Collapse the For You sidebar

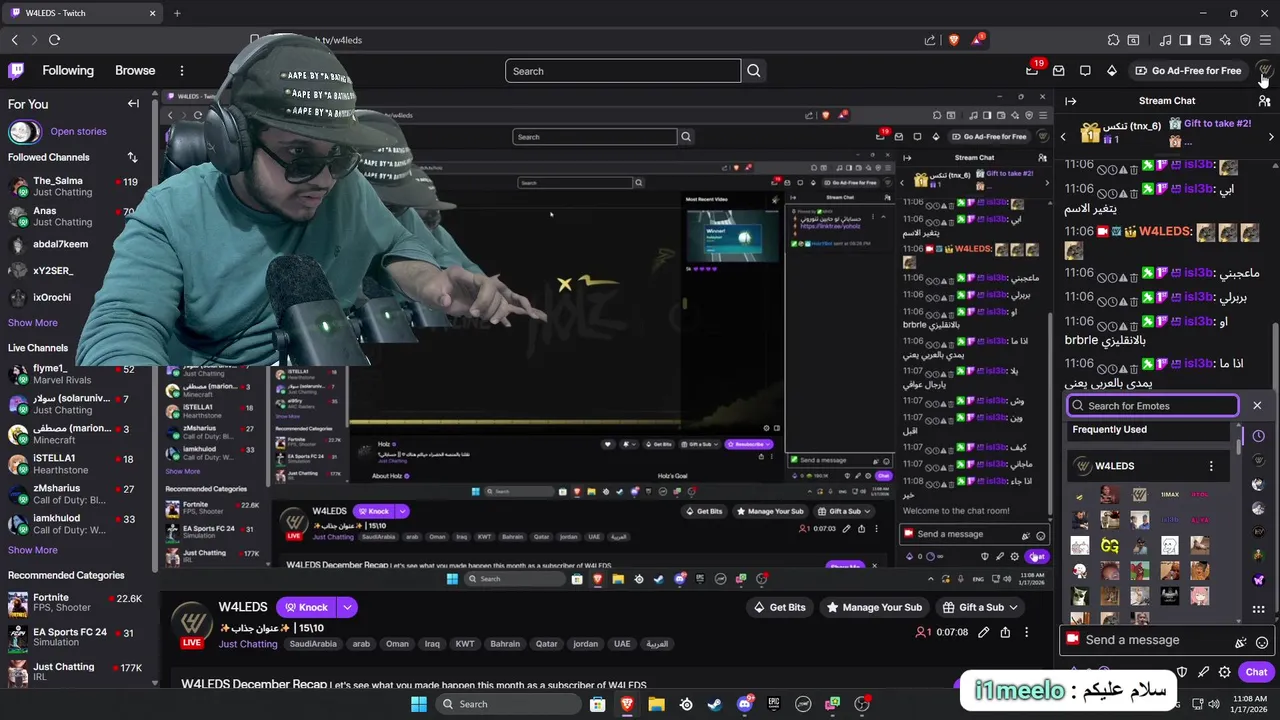133,104
